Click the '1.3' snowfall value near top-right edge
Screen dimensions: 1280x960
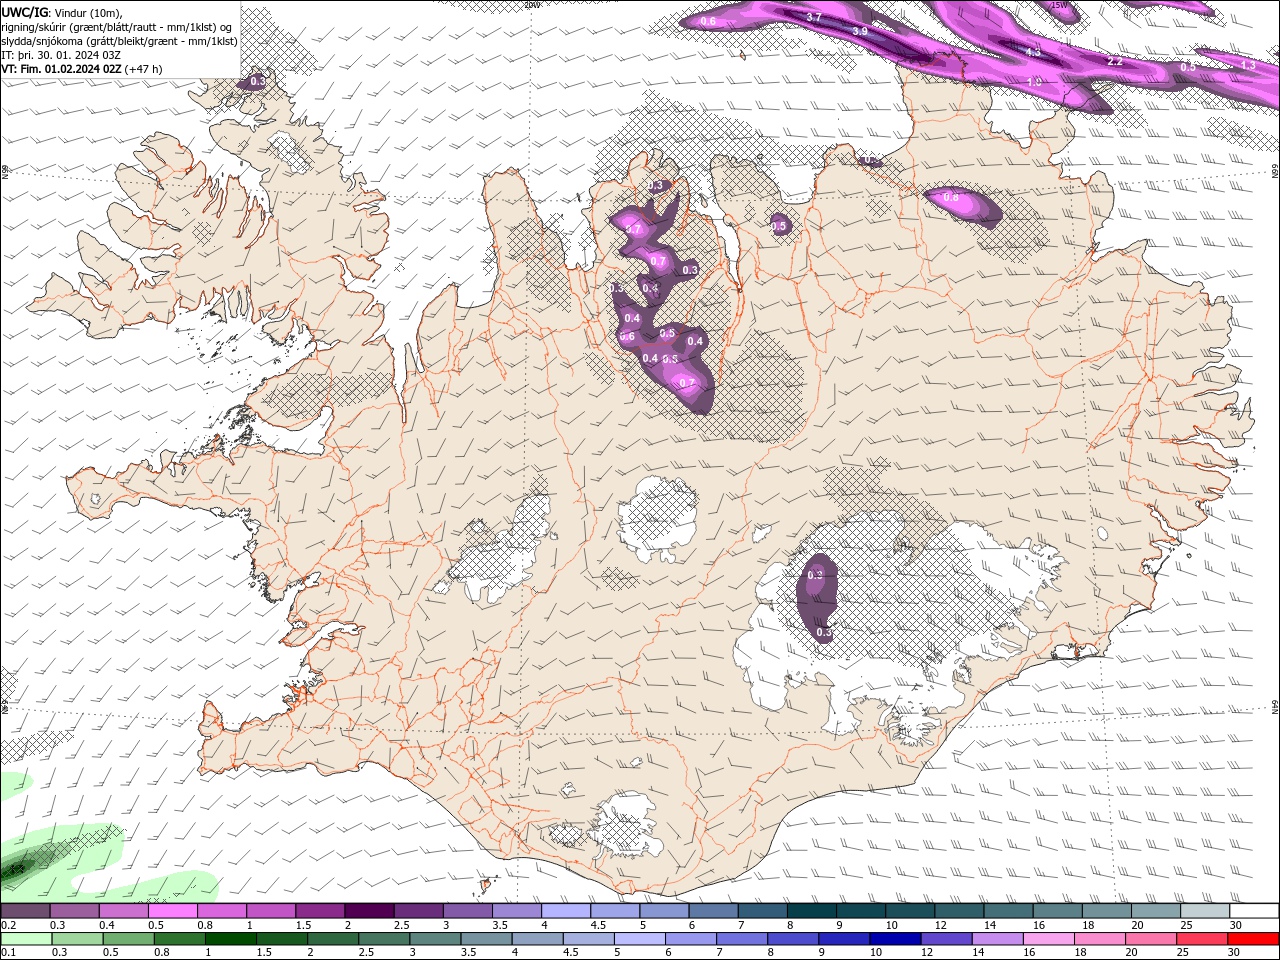coord(1248,65)
